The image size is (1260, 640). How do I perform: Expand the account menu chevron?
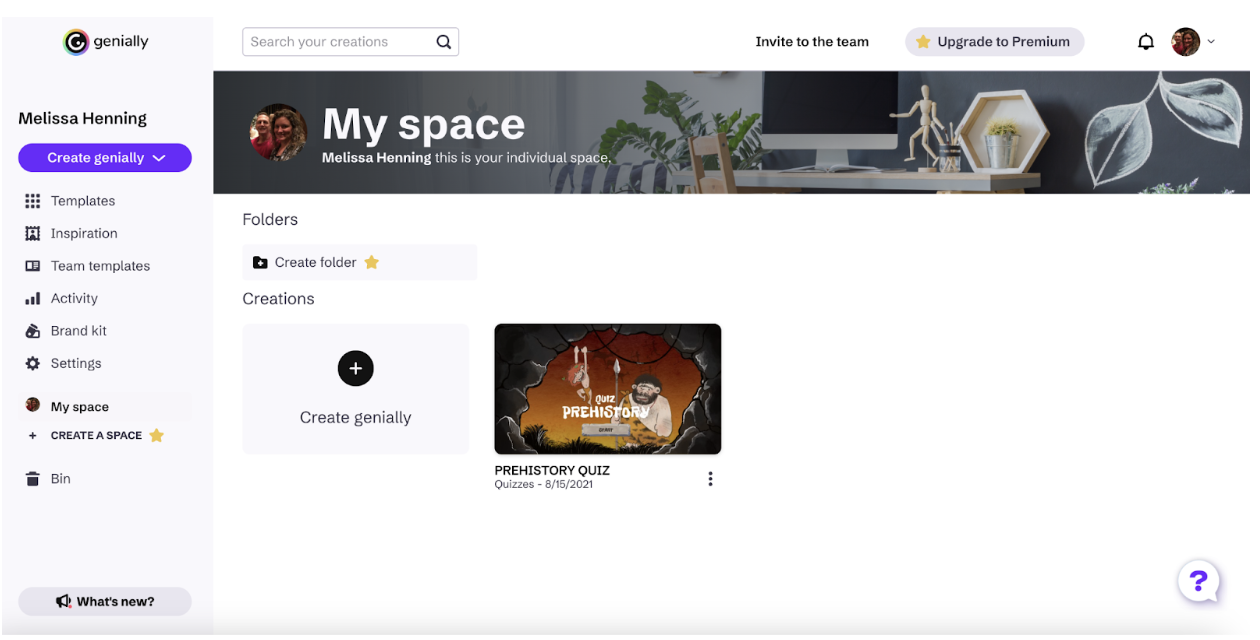click(x=1211, y=42)
